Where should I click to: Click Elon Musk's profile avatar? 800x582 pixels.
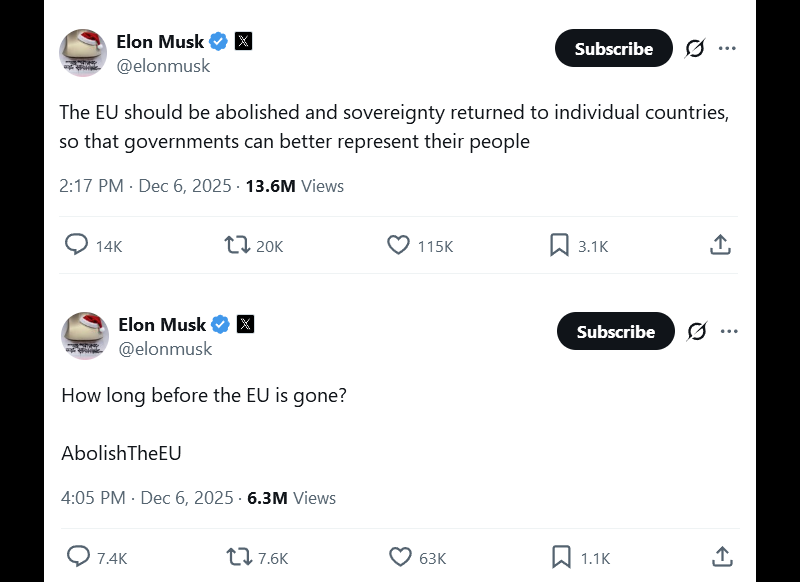[x=83, y=53]
